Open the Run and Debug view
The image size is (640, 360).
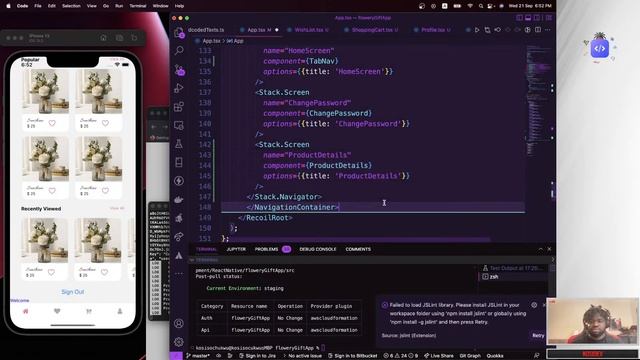tap(179, 88)
